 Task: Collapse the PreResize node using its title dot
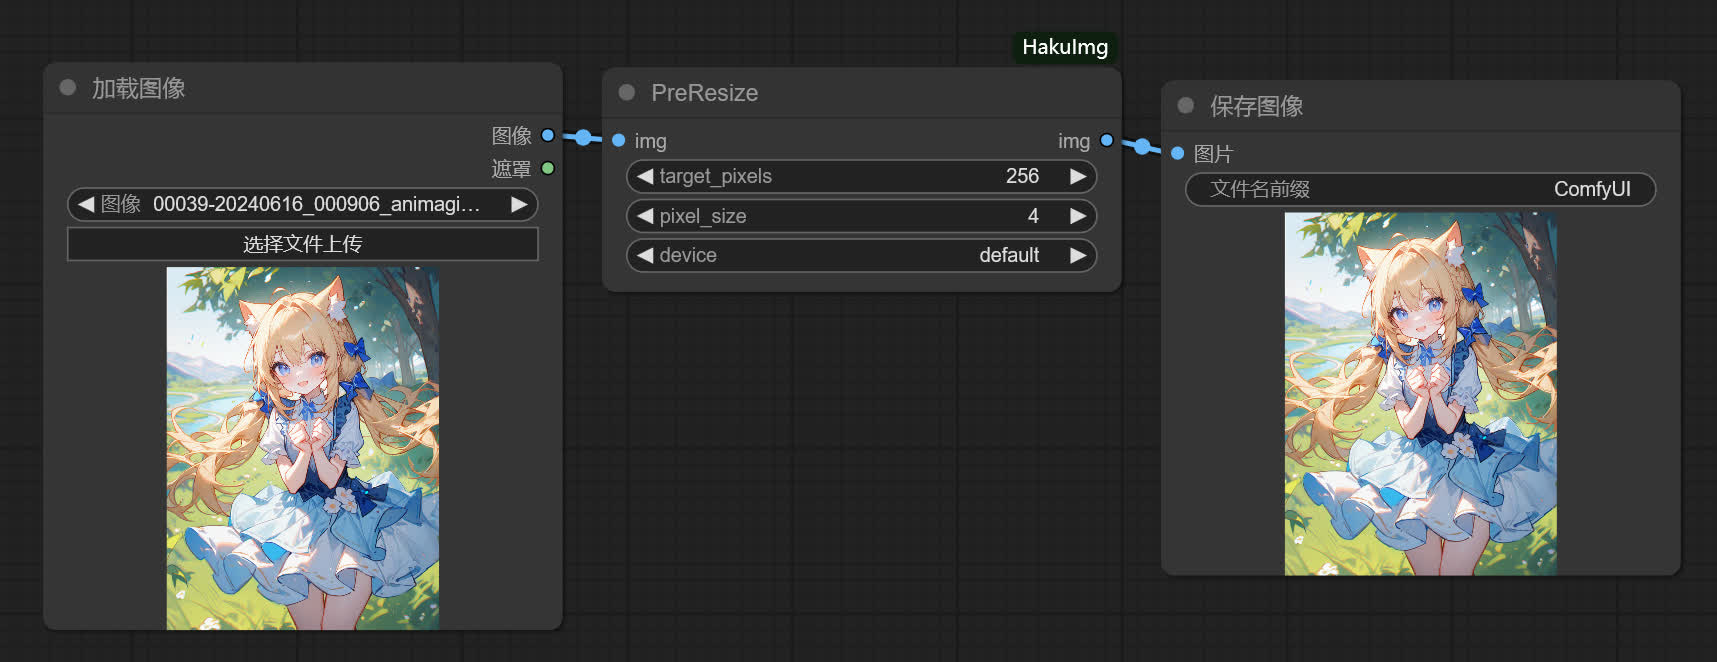[627, 92]
